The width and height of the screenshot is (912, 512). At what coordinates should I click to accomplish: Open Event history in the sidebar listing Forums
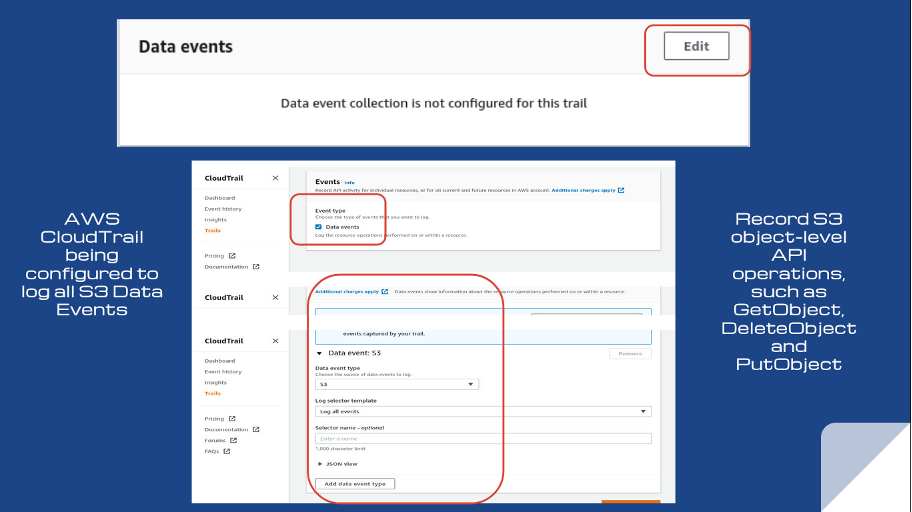click(x=223, y=371)
